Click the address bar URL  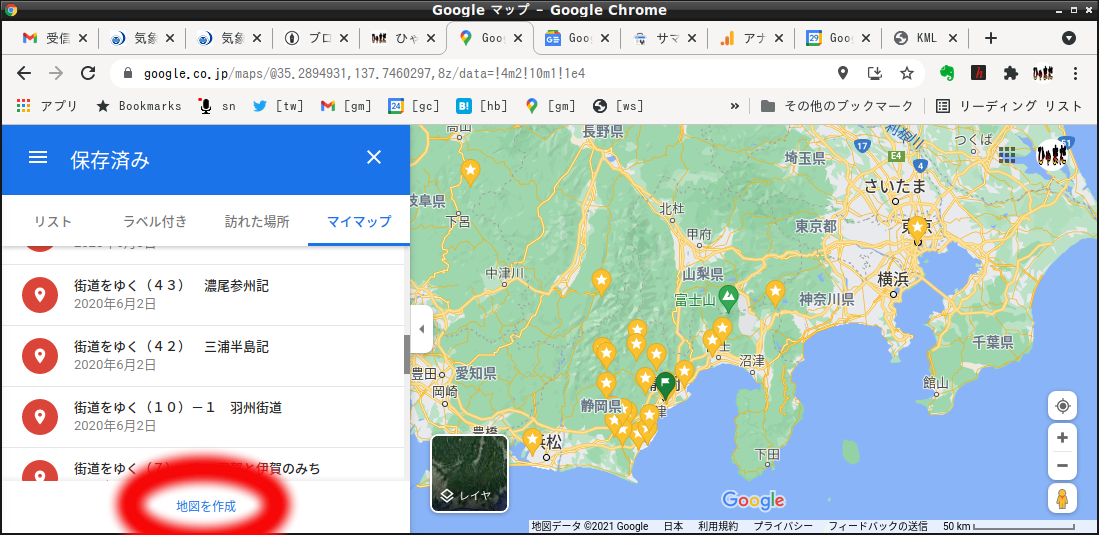coord(364,73)
